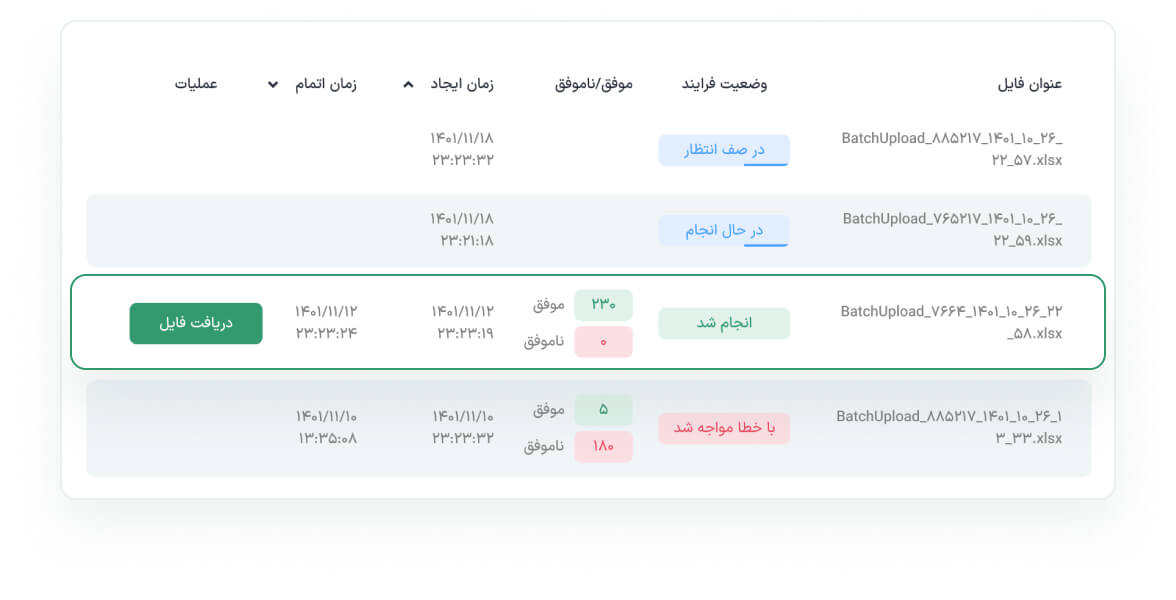Screen dimensions: 1176x600
Task: Select the عنوان فایل column header
Action: pos(1029,84)
